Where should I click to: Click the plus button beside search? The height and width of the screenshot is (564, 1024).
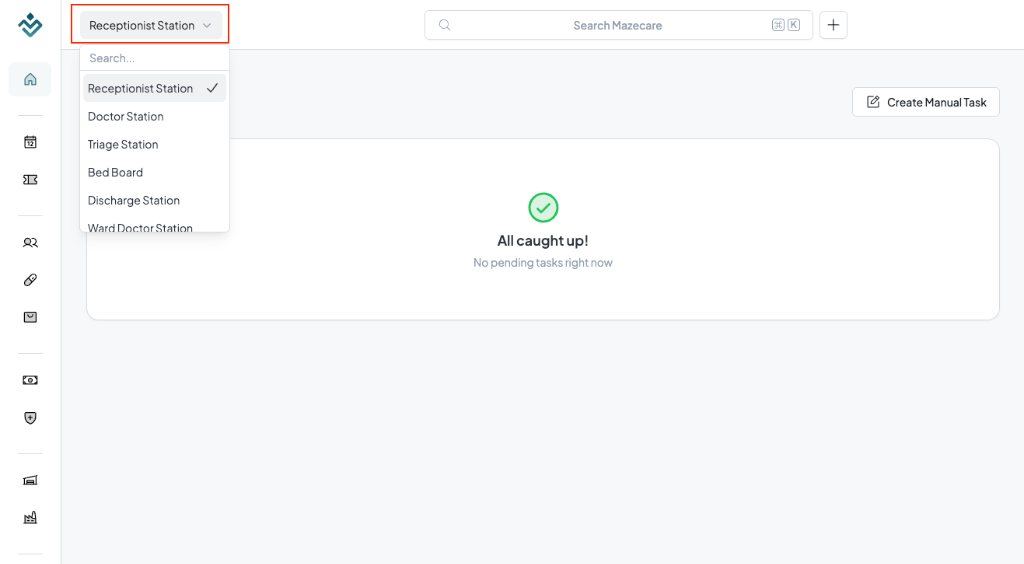[833, 25]
